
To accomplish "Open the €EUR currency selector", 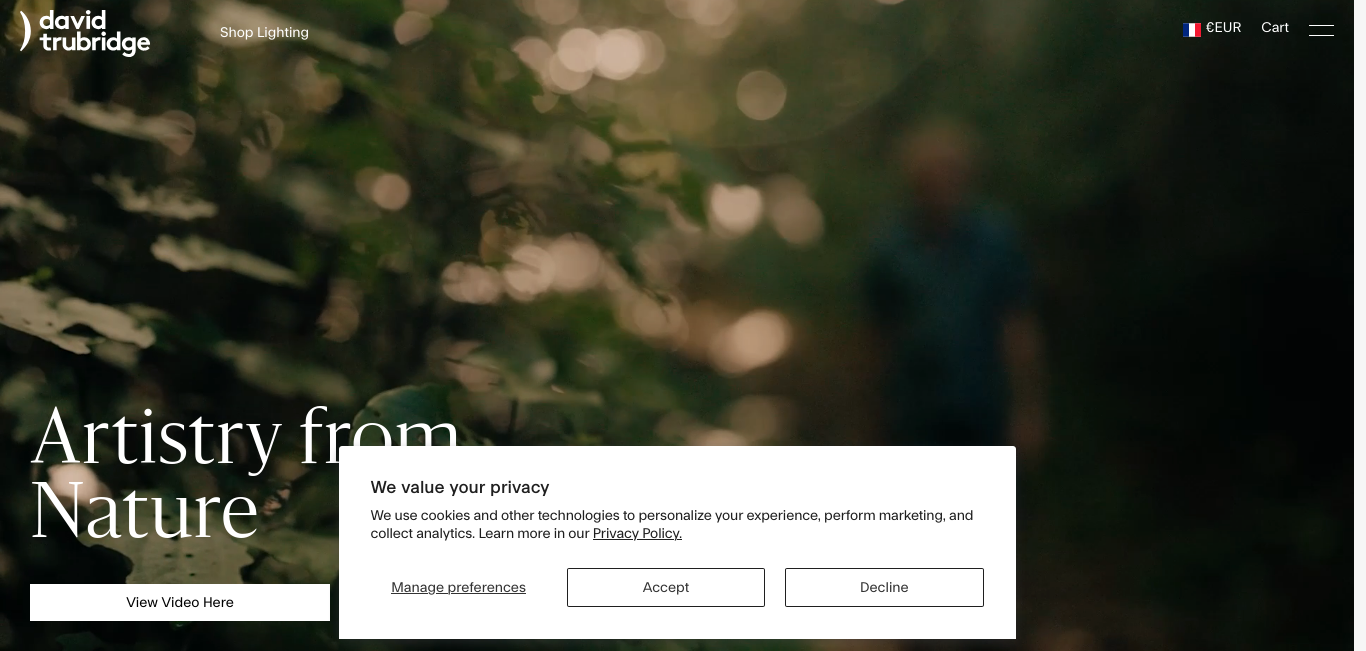I will (1212, 28).
